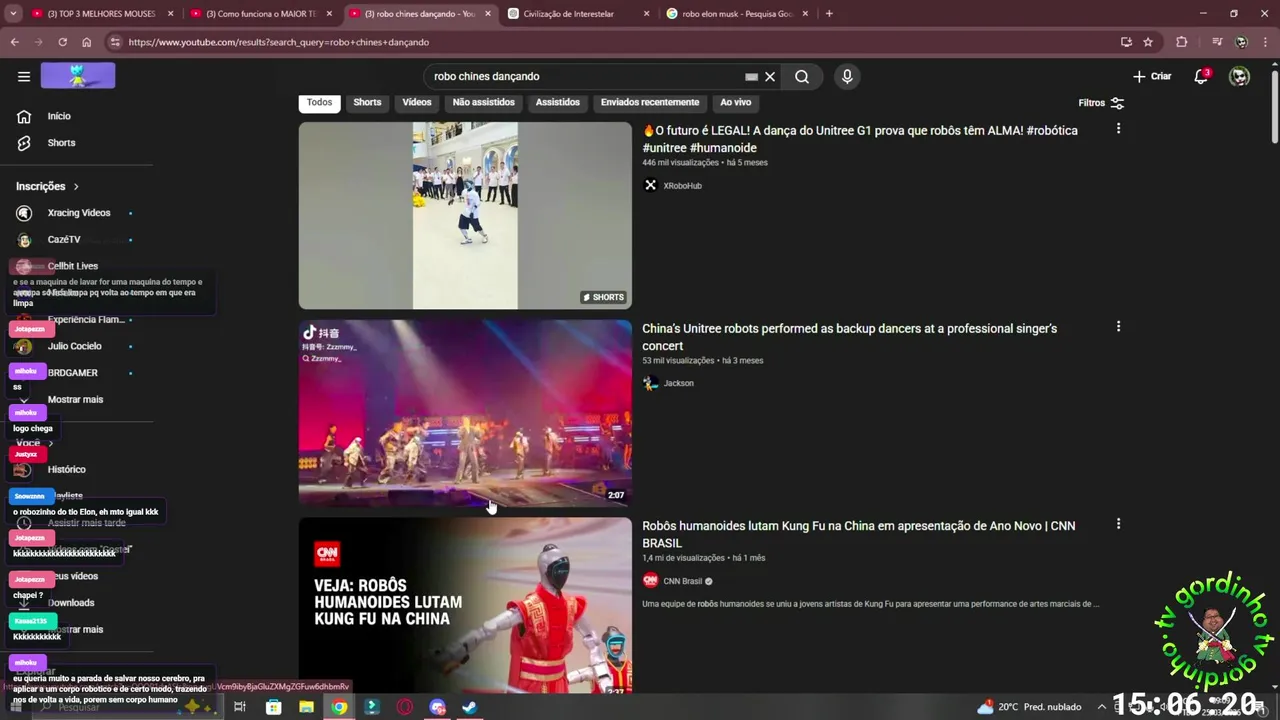Close the 'Civilização de Interestelar' tab
The width and height of the screenshot is (1280, 720).
tap(646, 14)
